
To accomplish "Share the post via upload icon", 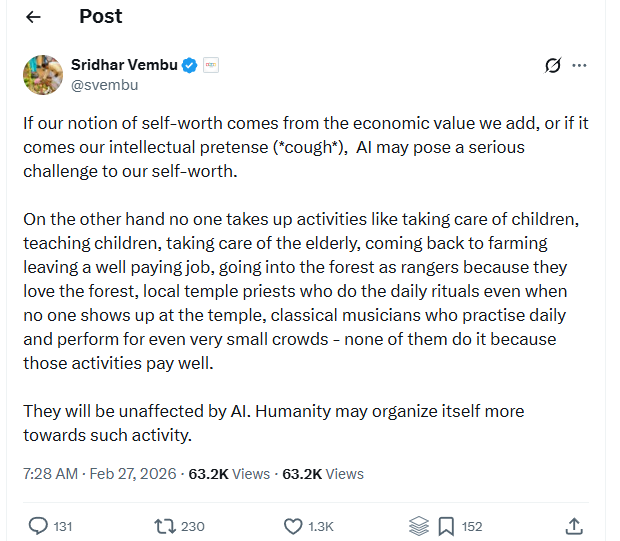I will (574, 525).
